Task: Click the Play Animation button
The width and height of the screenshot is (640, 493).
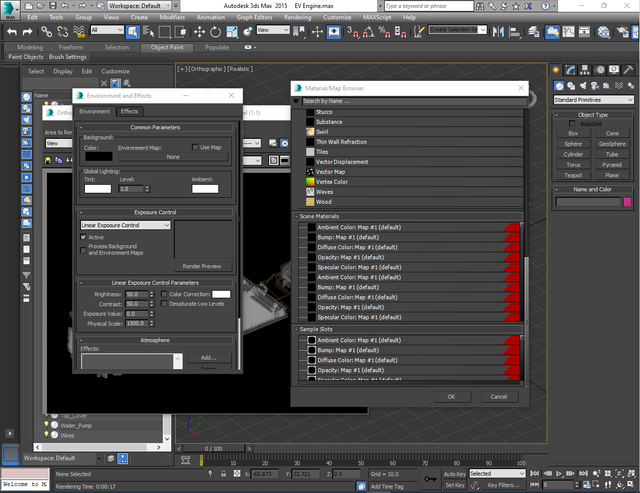Action: click(559, 473)
